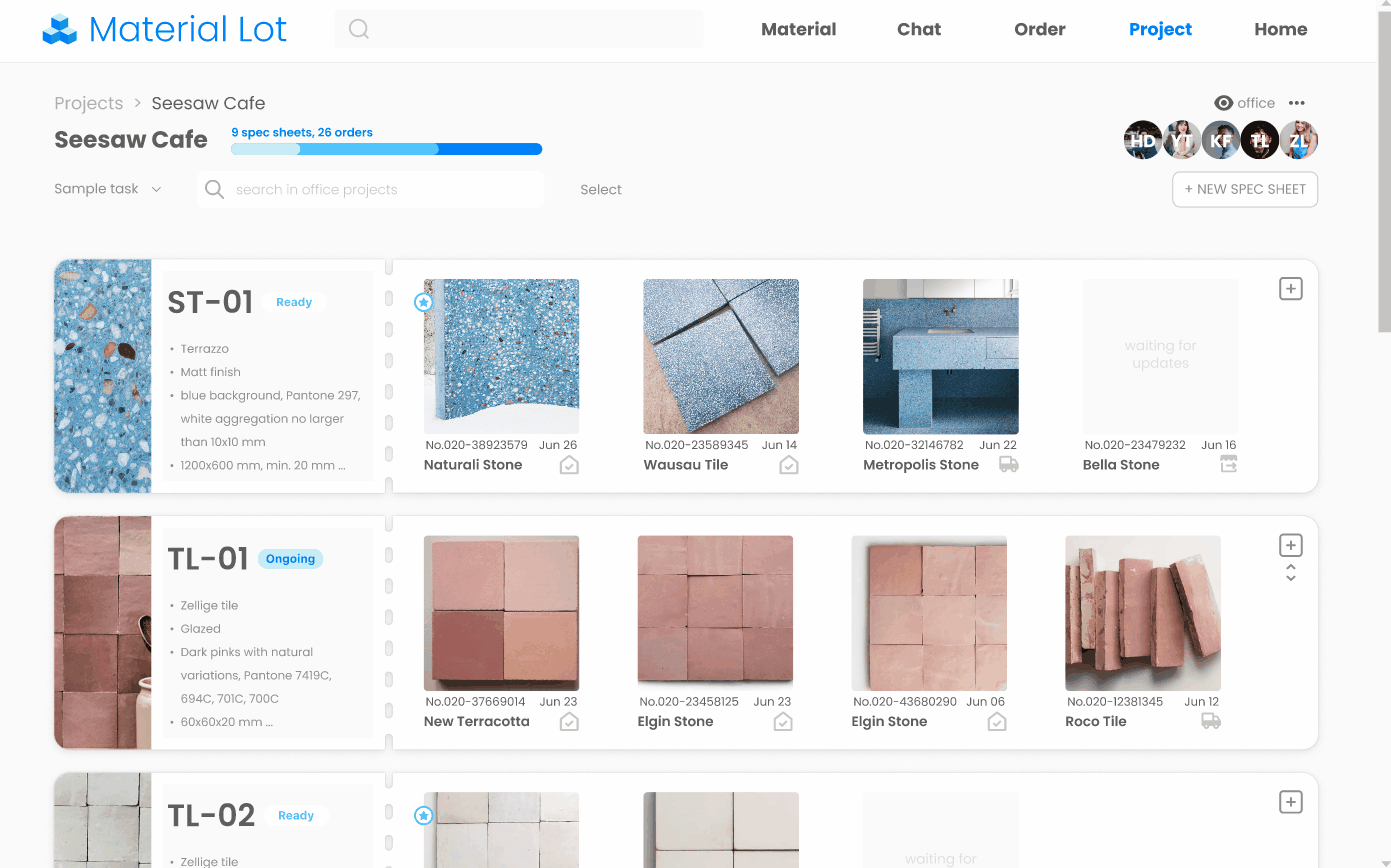Click Wausau Tile received status icon

point(789,465)
